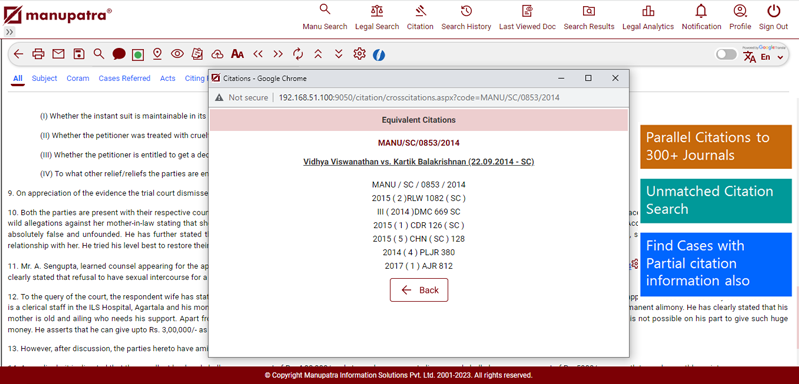Open Last Viewed Doc icon
Screen dimensions: 800x384
527,17
